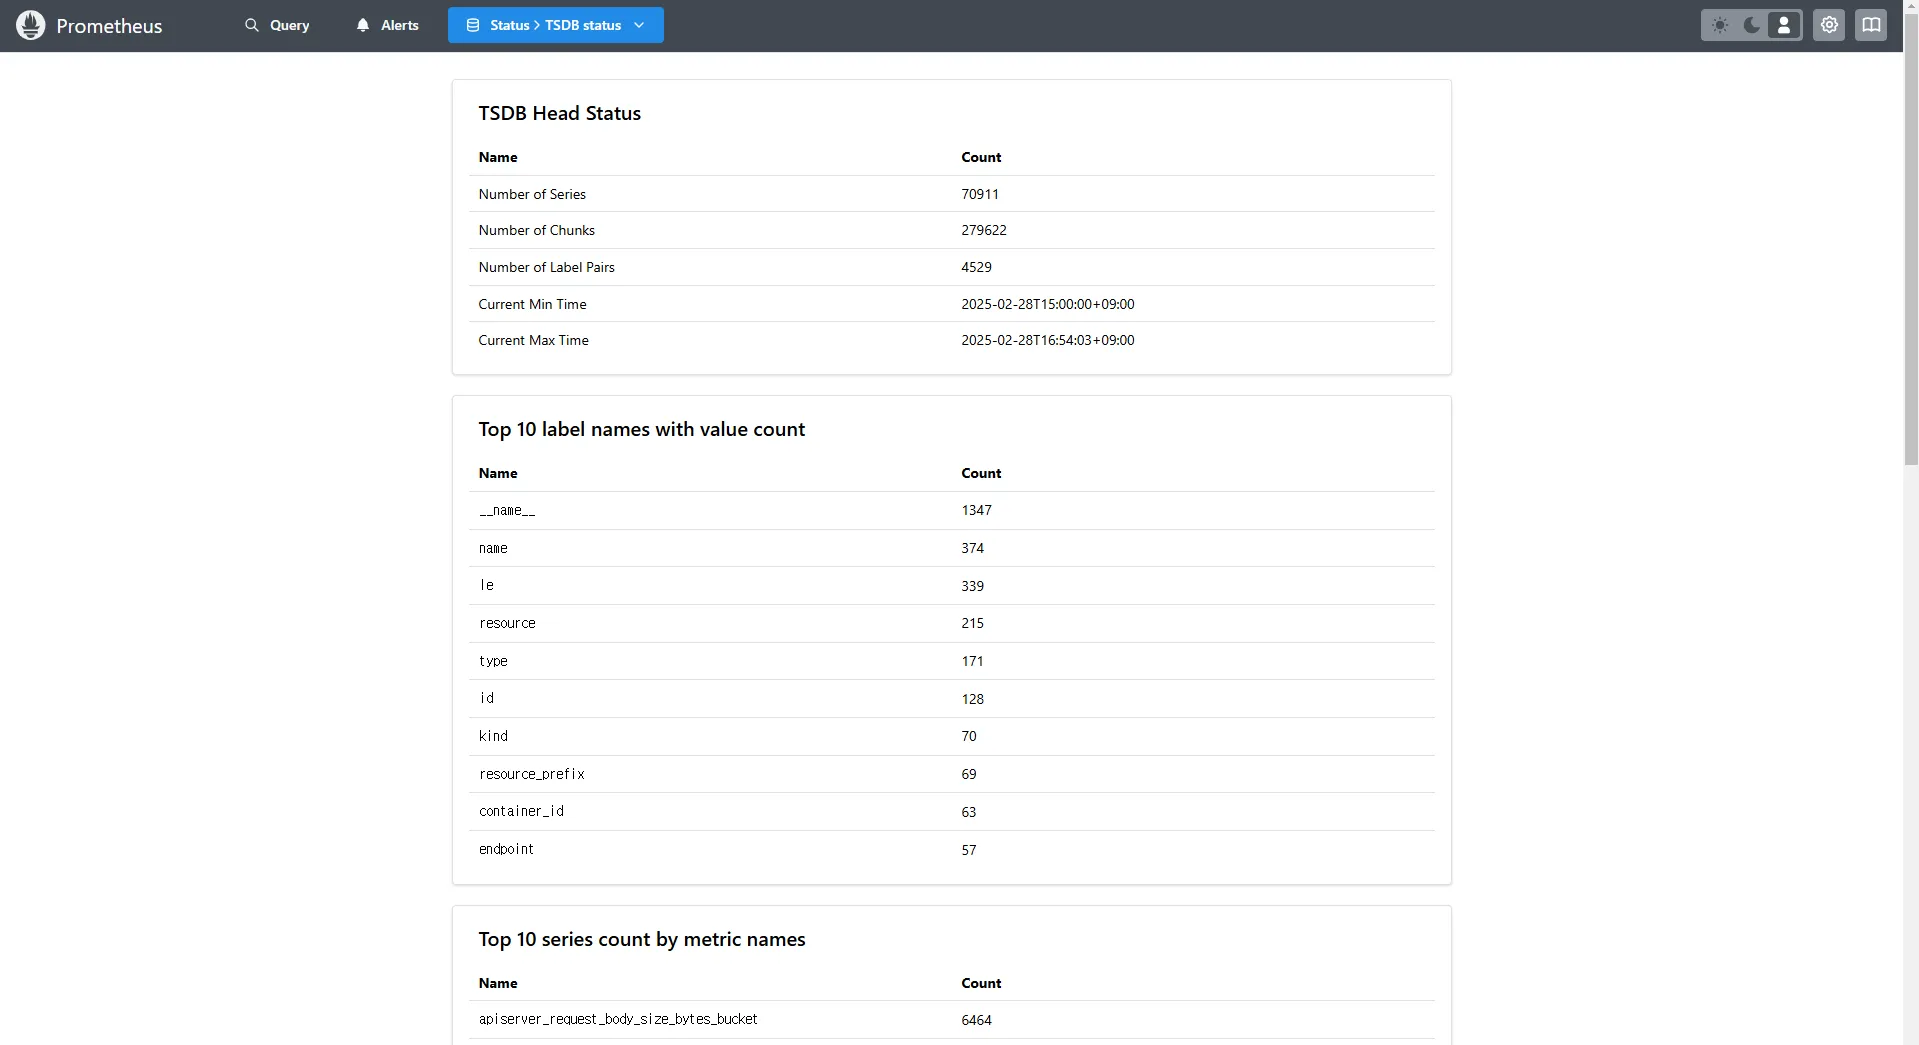
Task: Open the Status > TSDB status dropdown
Action: [x=555, y=25]
